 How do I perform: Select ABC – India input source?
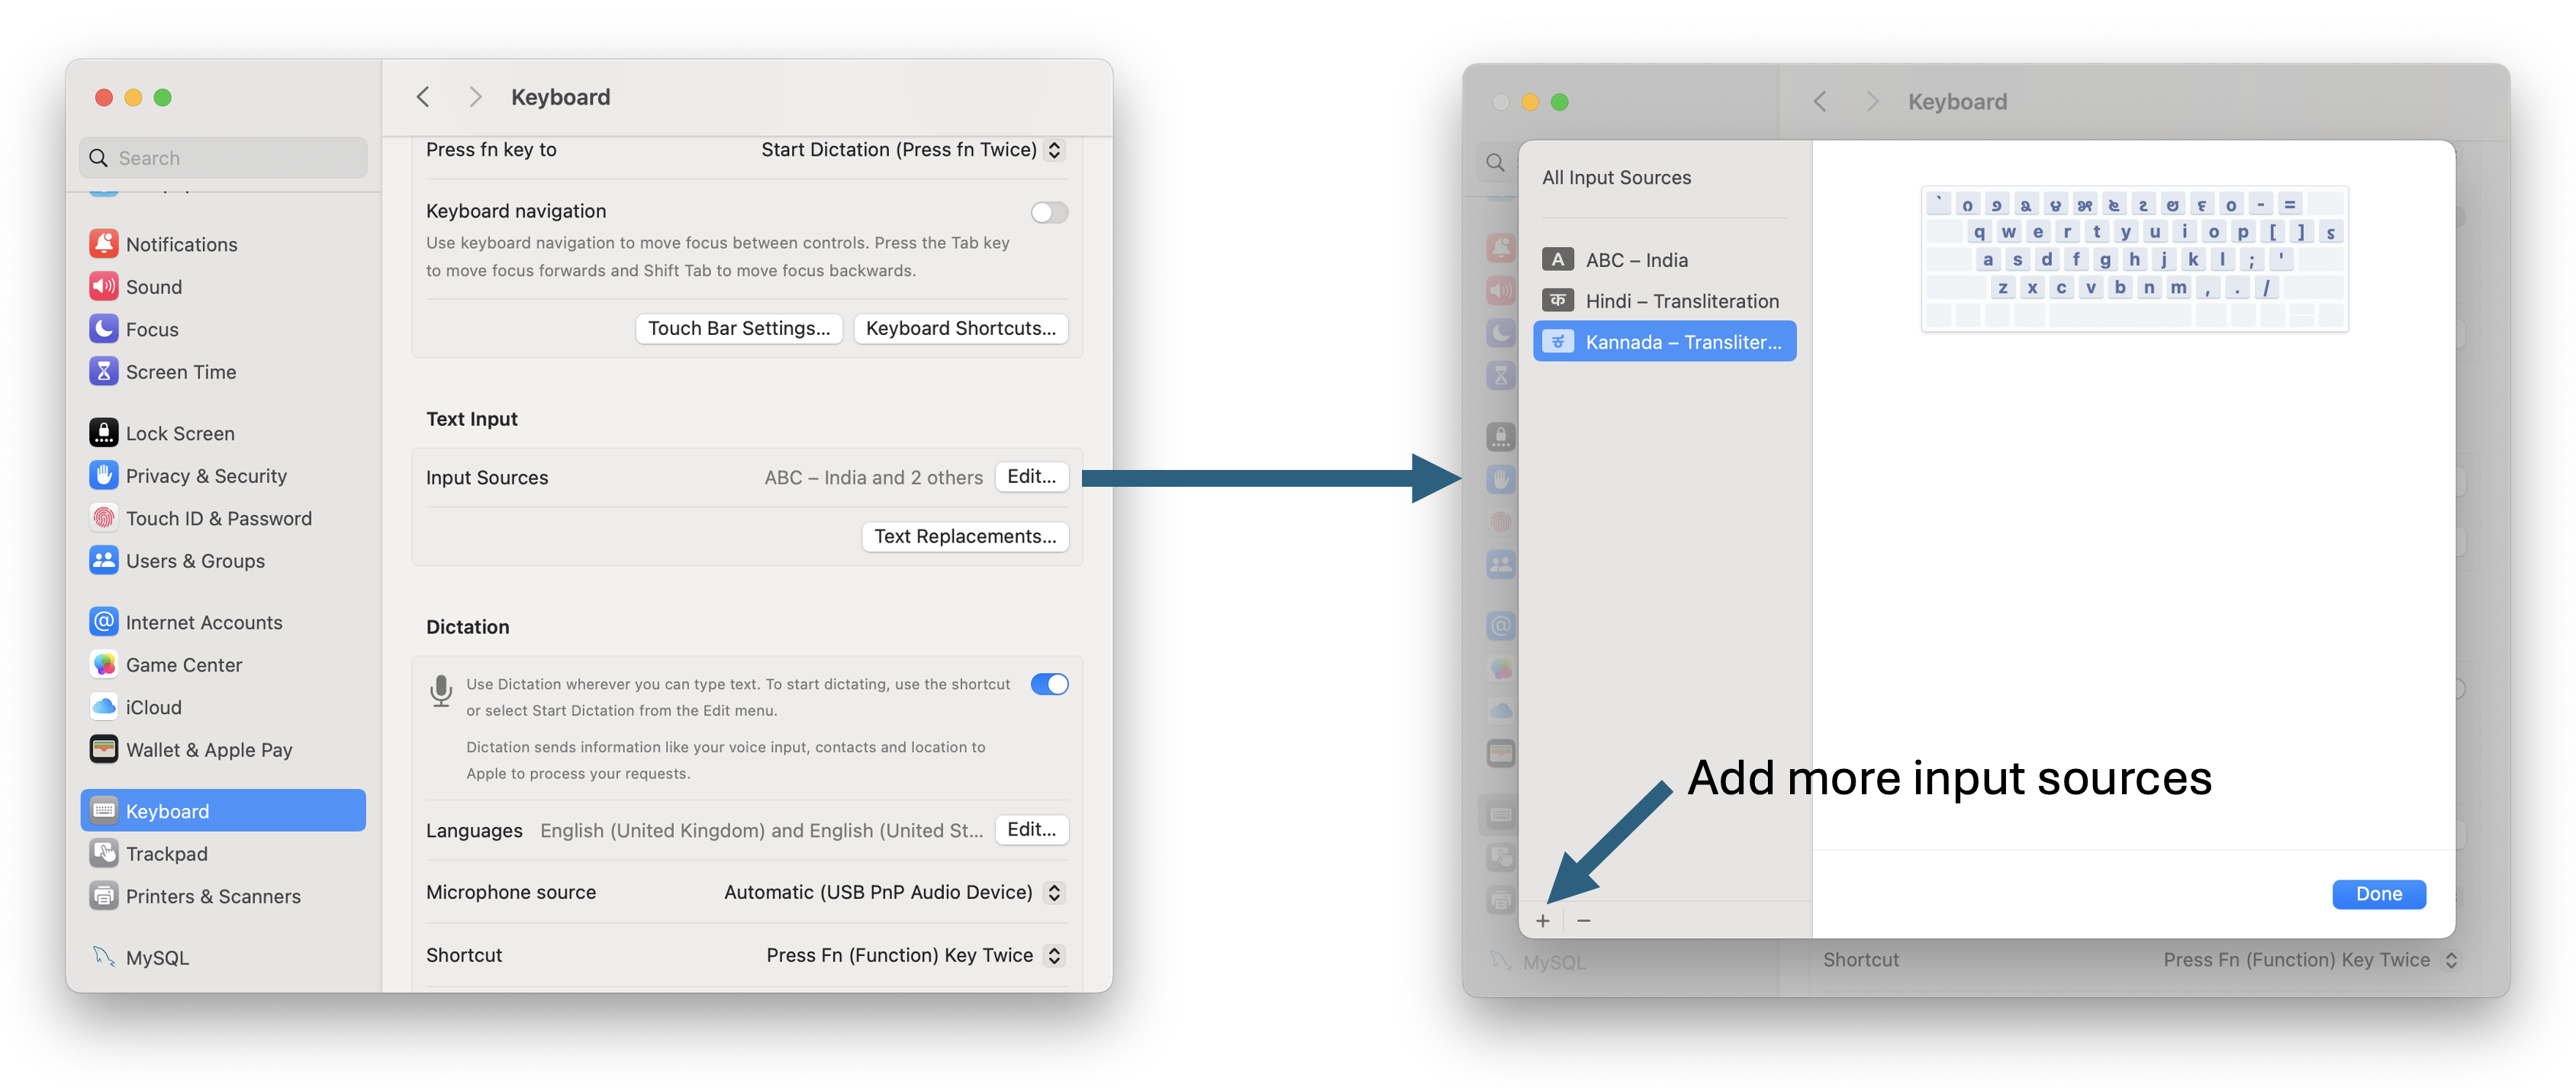tap(1665, 260)
